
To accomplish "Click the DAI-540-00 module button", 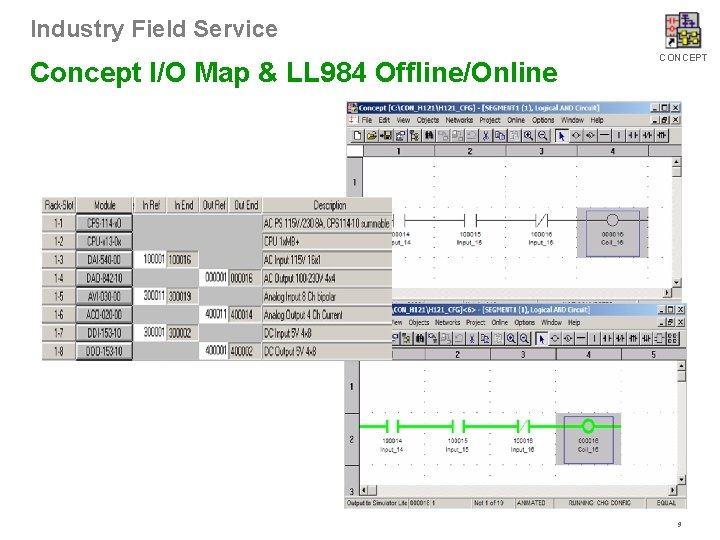I will tap(104, 260).
